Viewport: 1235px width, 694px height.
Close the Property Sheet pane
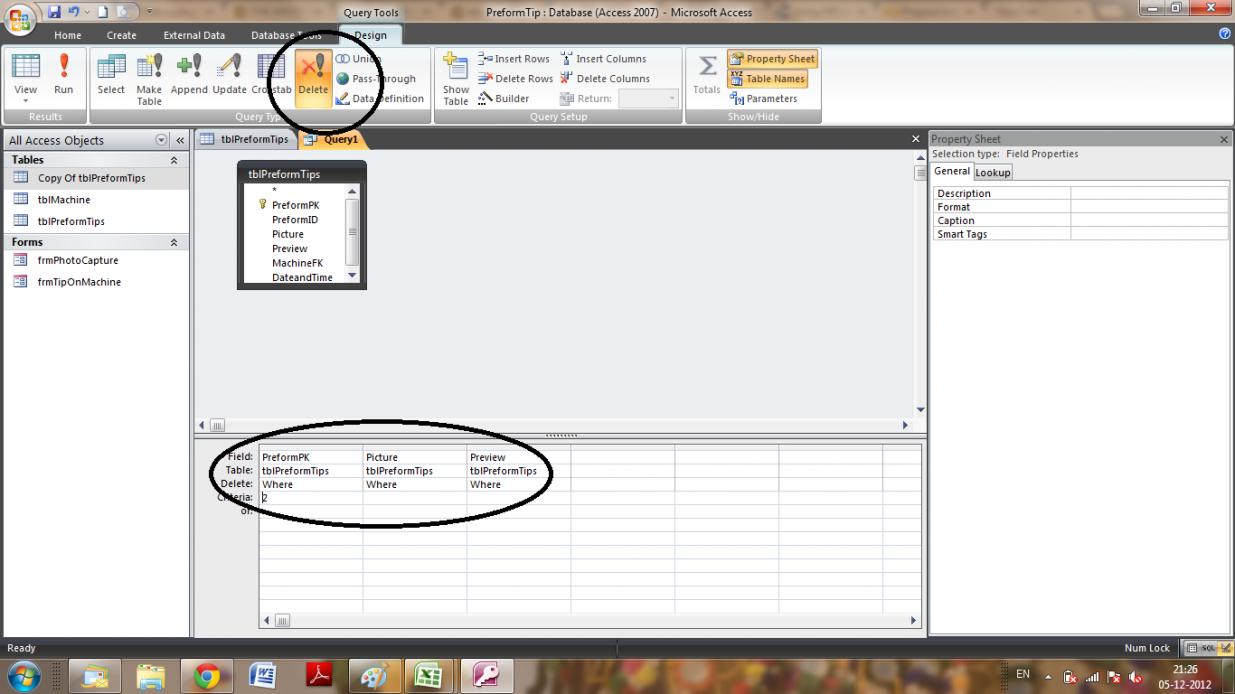[1224, 139]
